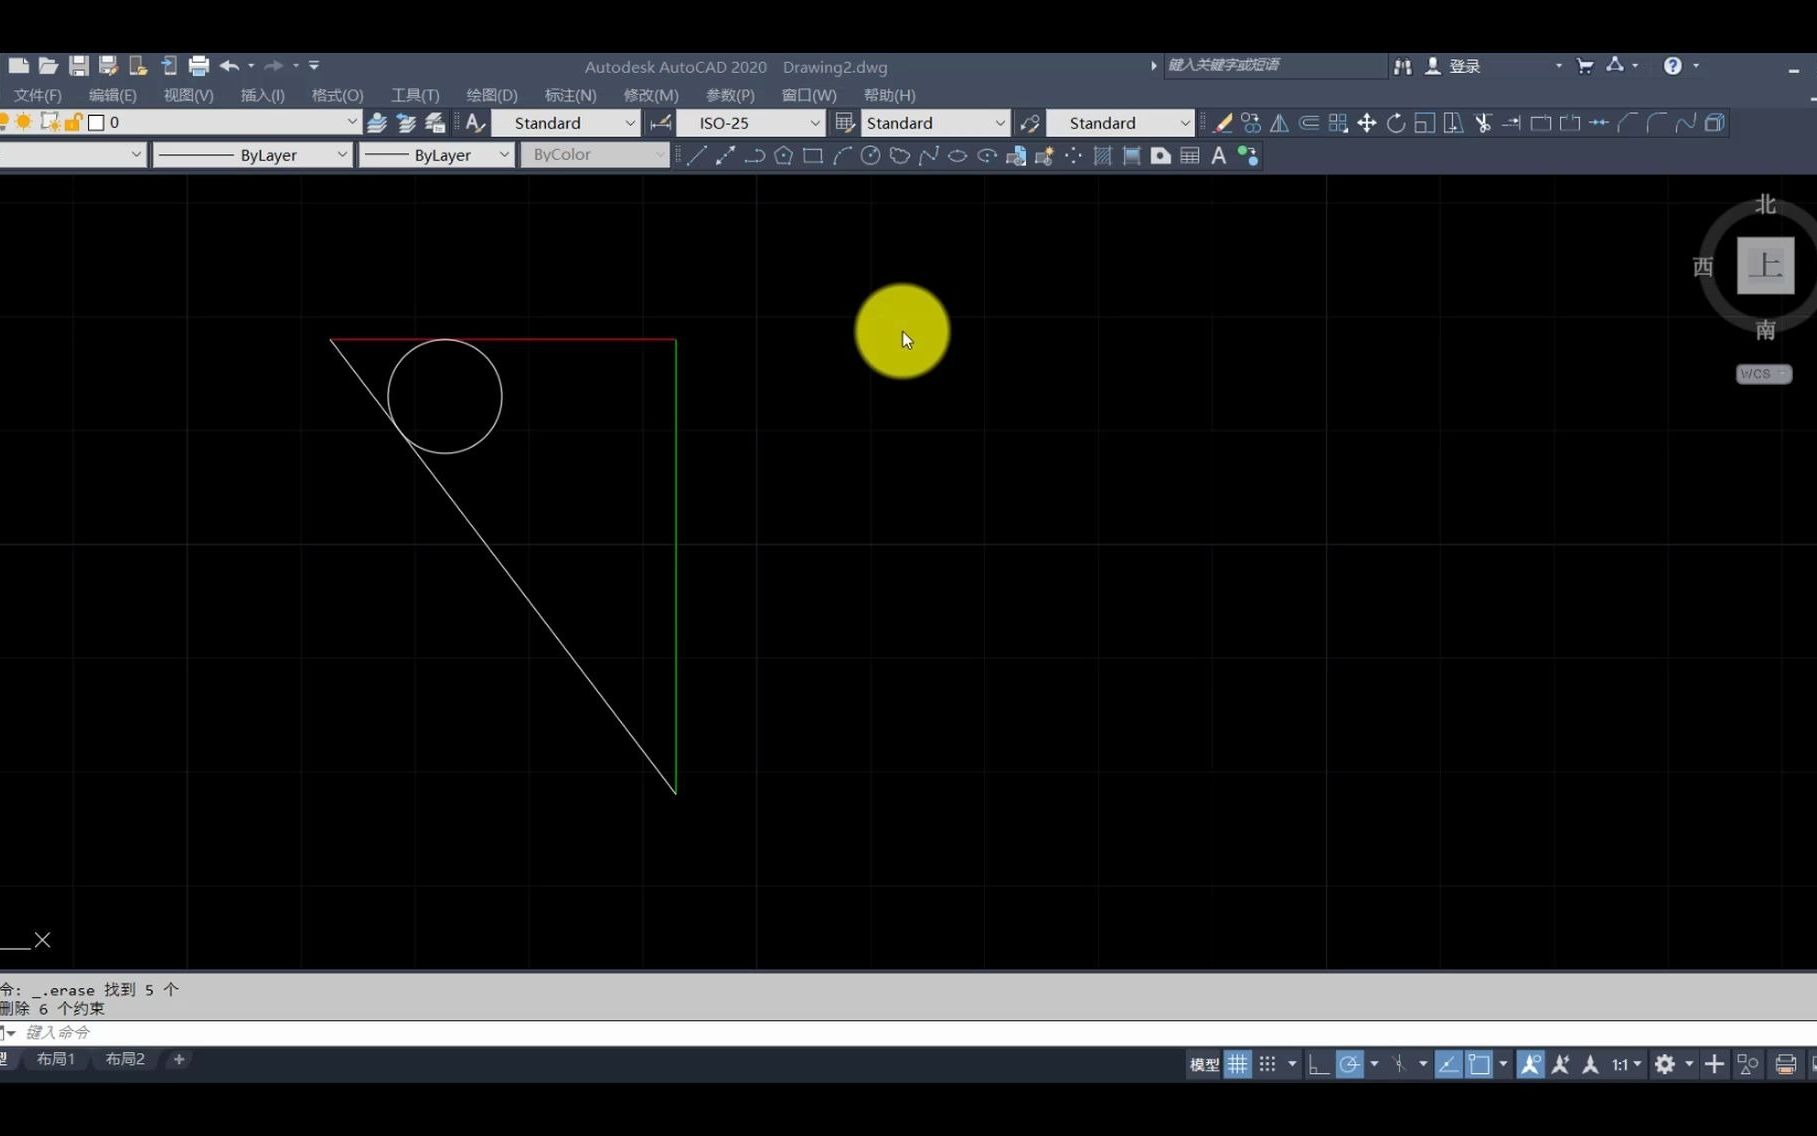
Task: Select the Rectangle draw tool
Action: [x=813, y=155]
